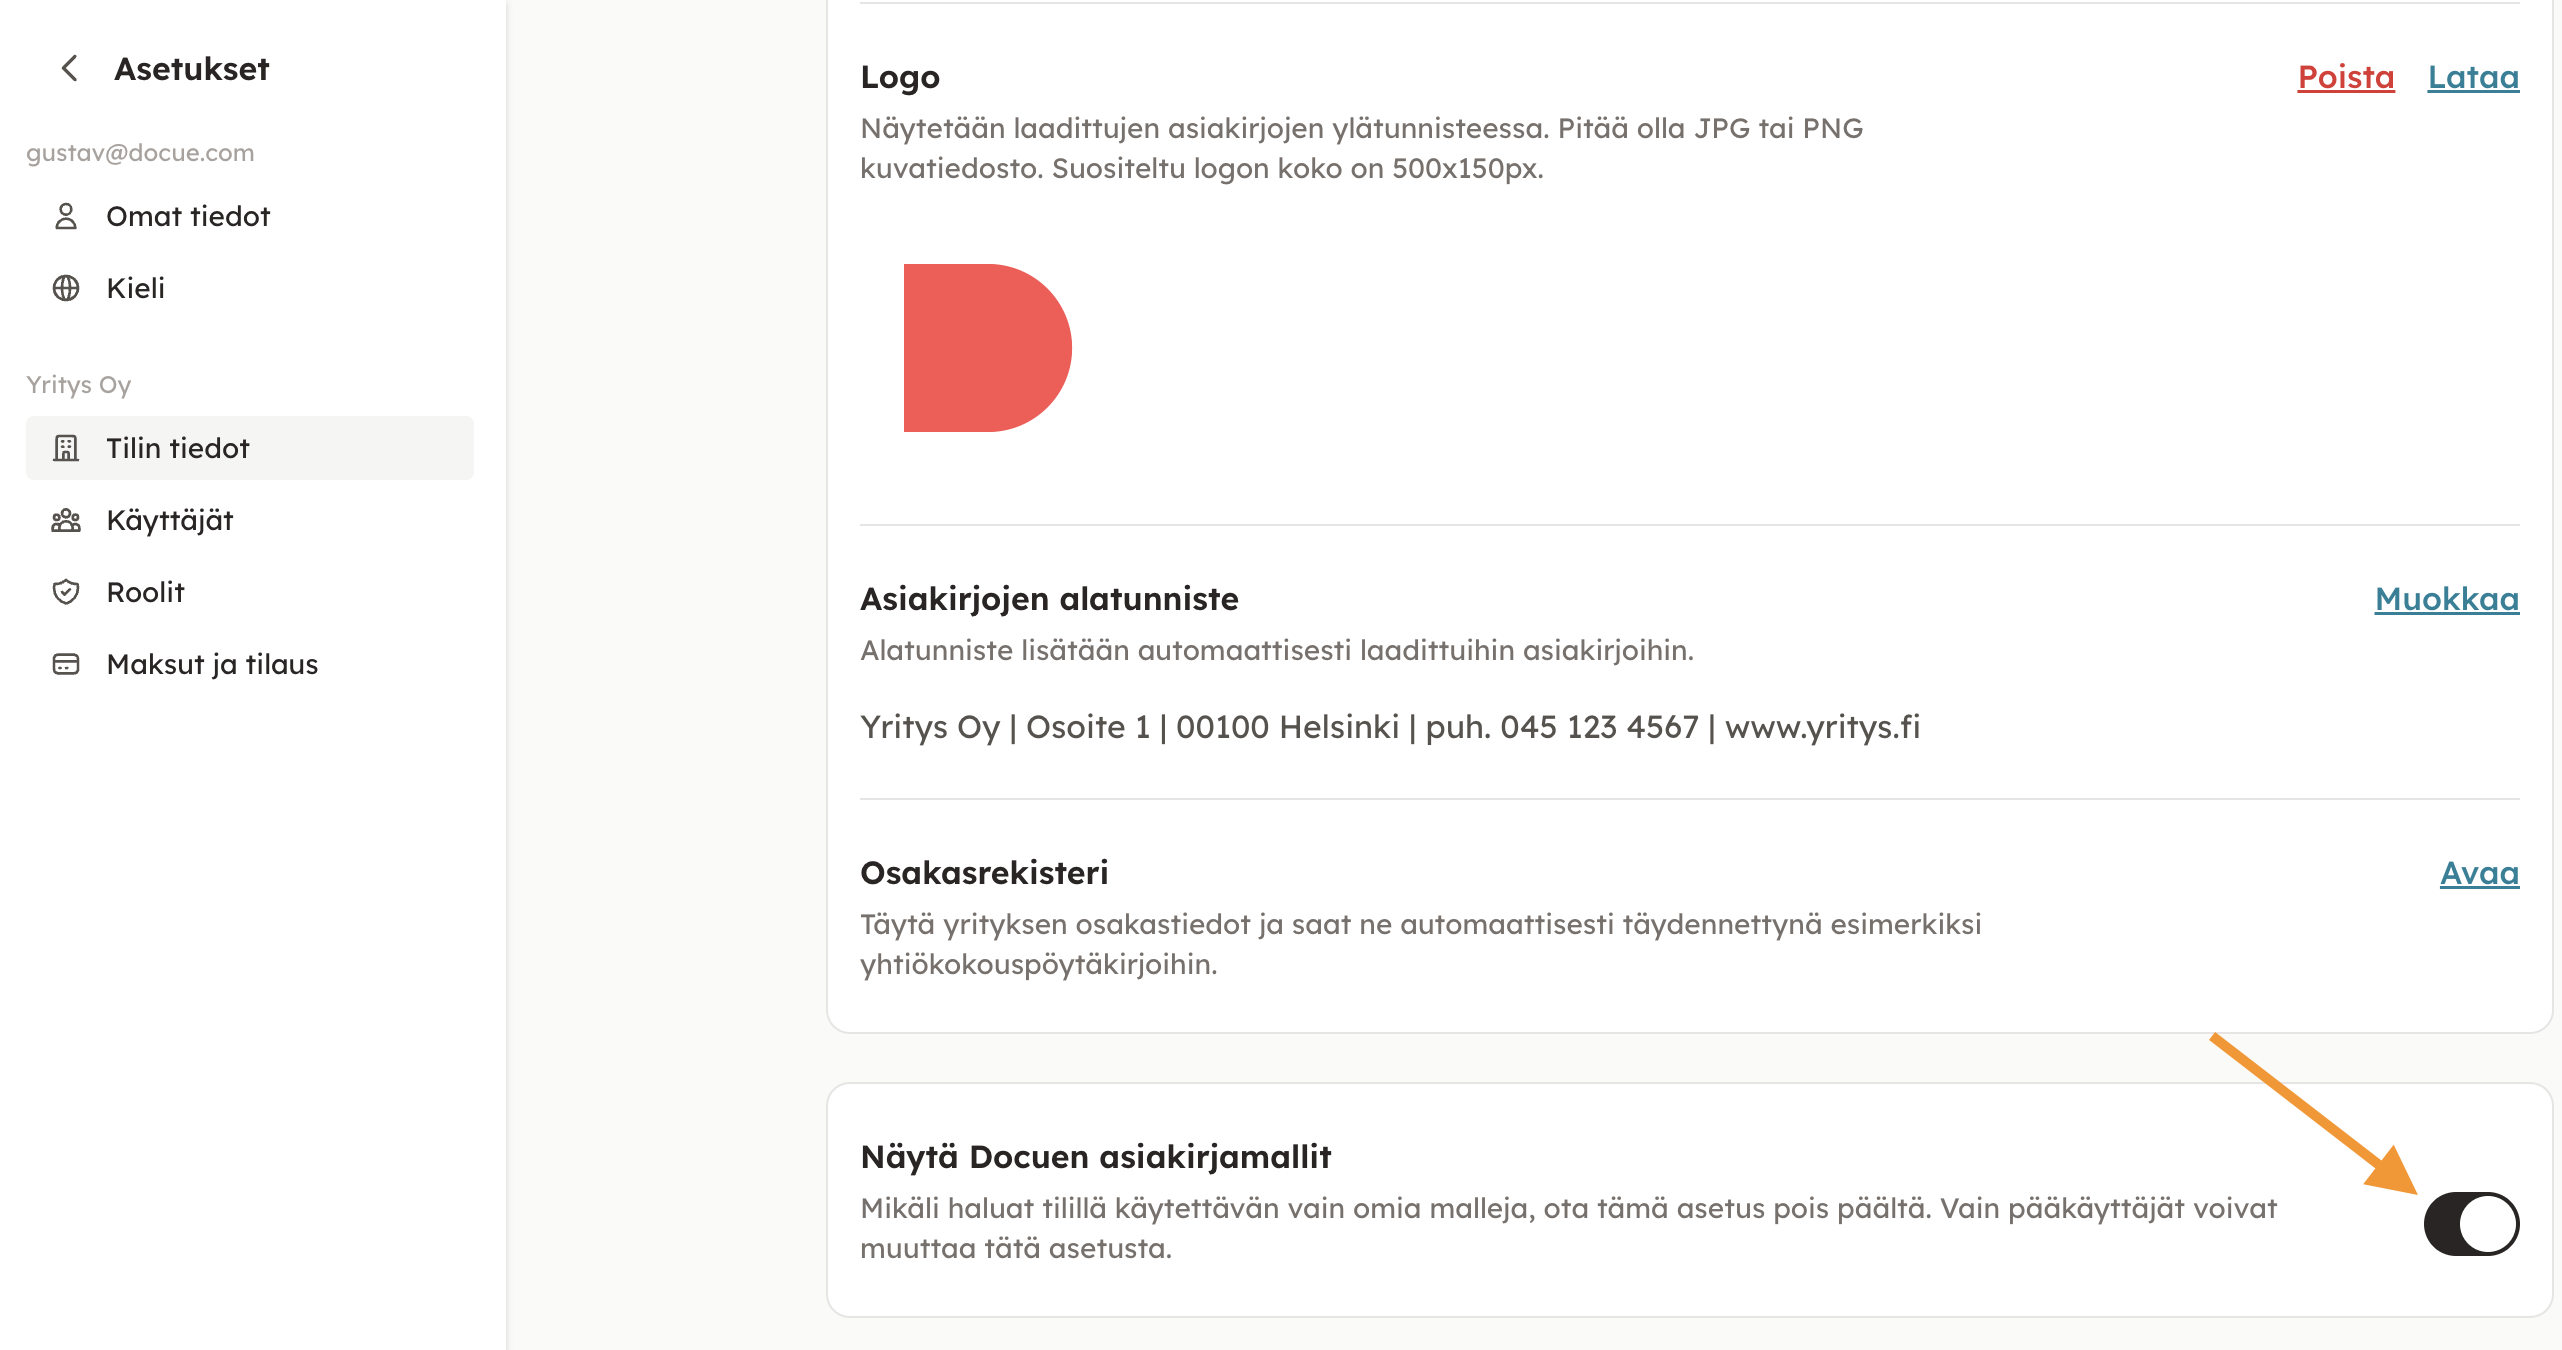Click Muokkaa to edit the footer
2562x1350 pixels.
click(2447, 600)
